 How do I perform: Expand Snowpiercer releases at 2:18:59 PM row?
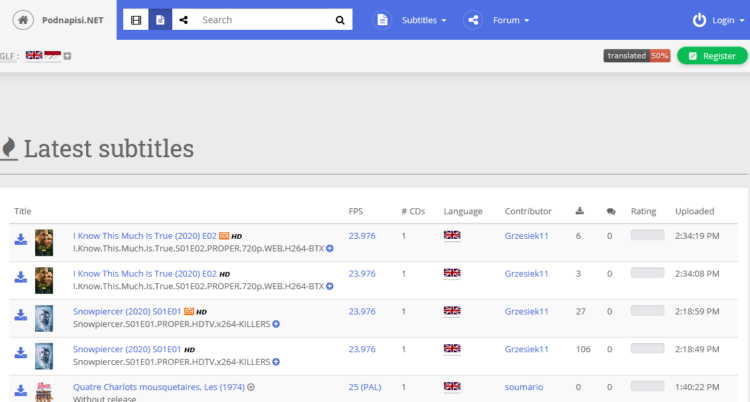click(x=276, y=324)
